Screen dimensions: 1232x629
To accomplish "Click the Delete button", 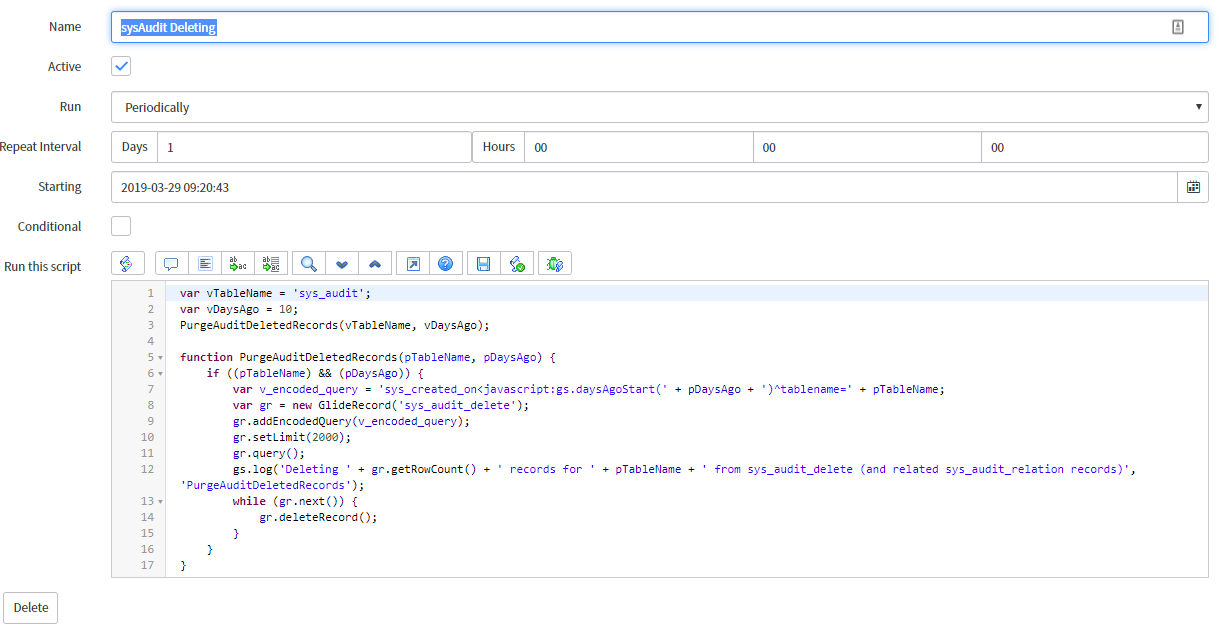I will tap(31, 608).
